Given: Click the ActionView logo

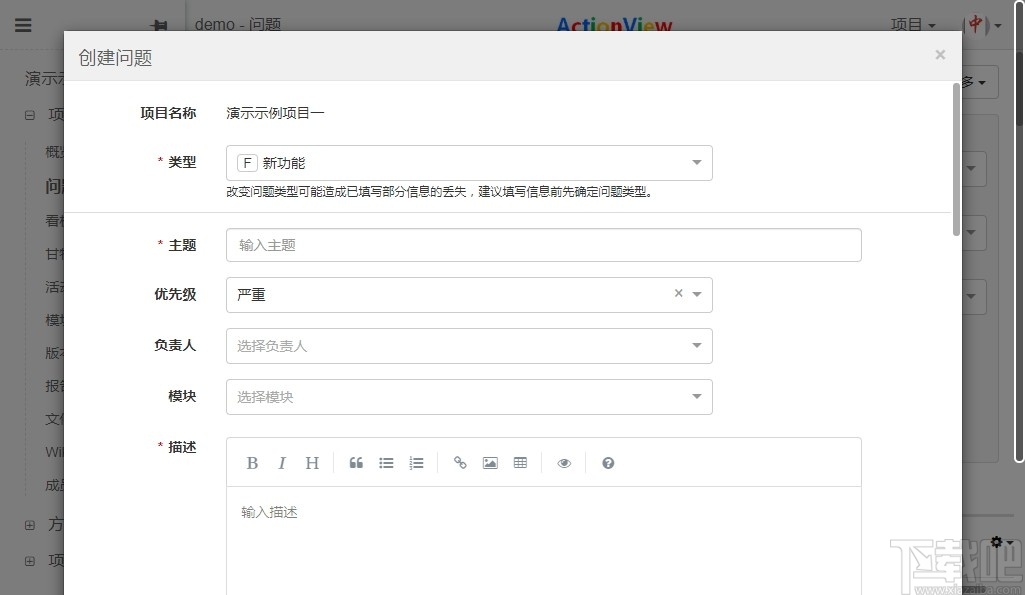Looking at the screenshot, I should click(613, 24).
